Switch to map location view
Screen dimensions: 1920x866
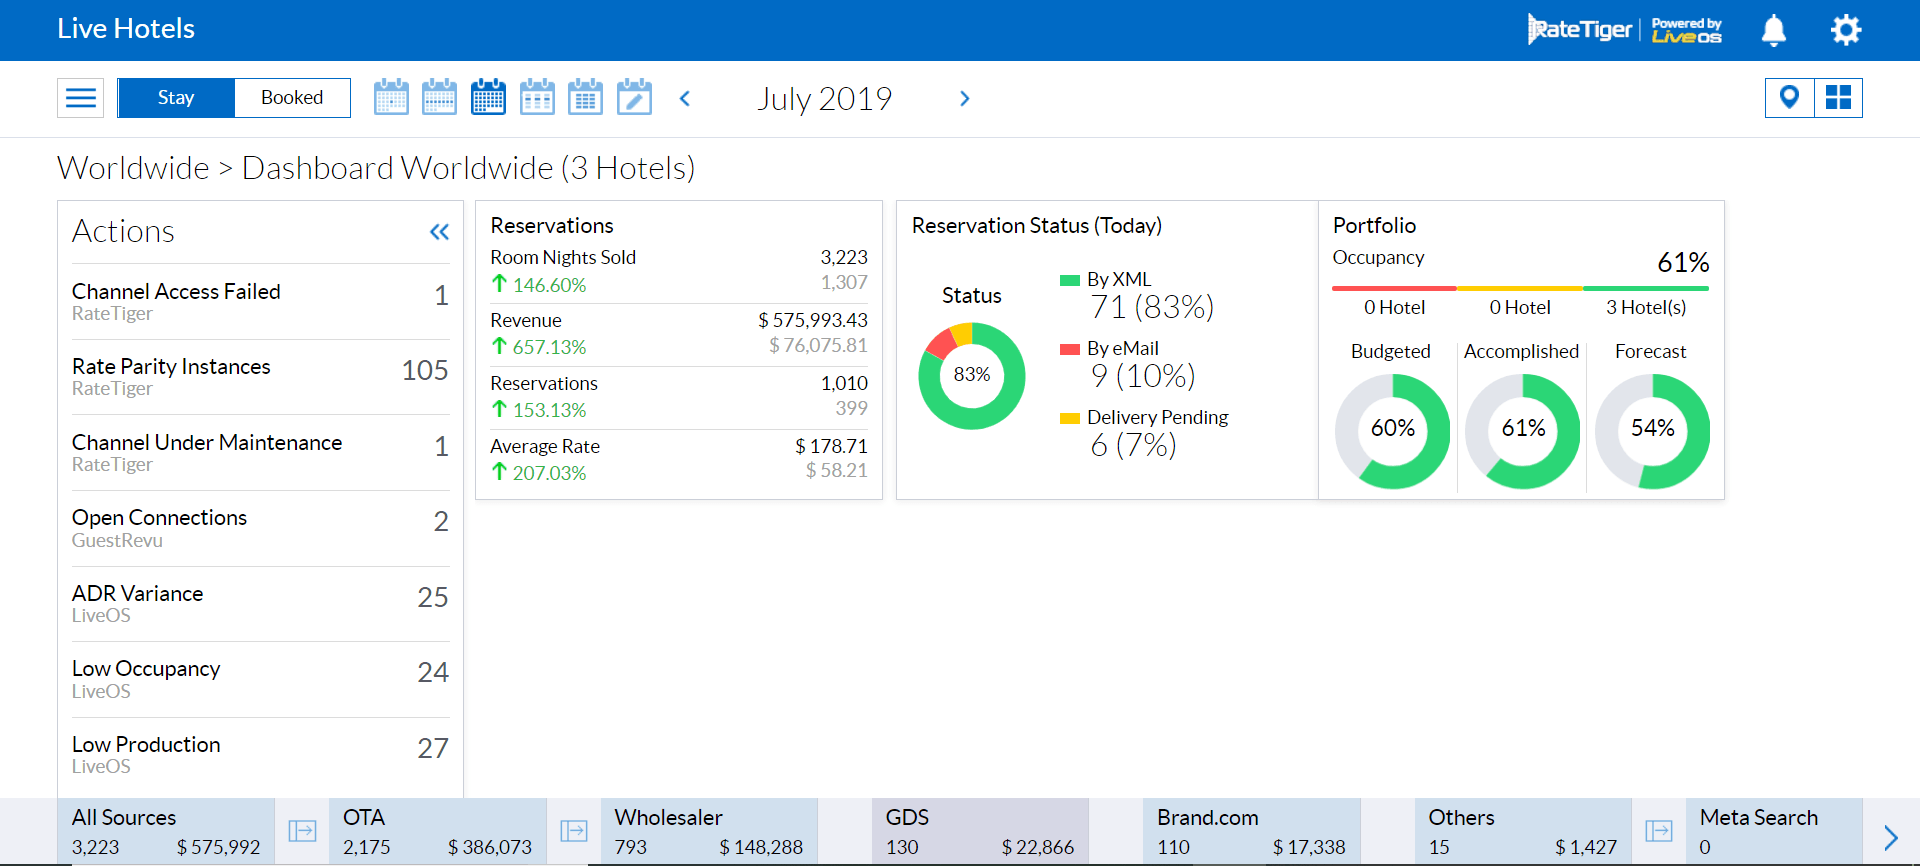(x=1789, y=98)
